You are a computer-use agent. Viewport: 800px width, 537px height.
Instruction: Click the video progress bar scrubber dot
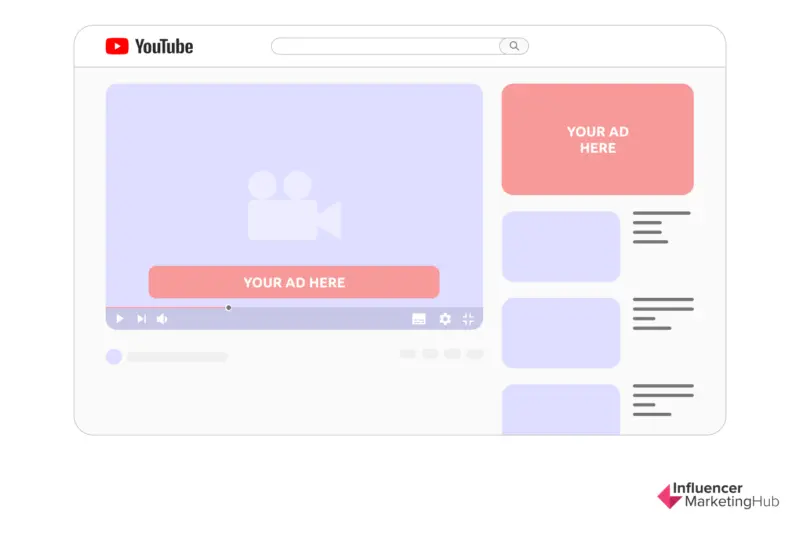pyautogui.click(x=229, y=307)
